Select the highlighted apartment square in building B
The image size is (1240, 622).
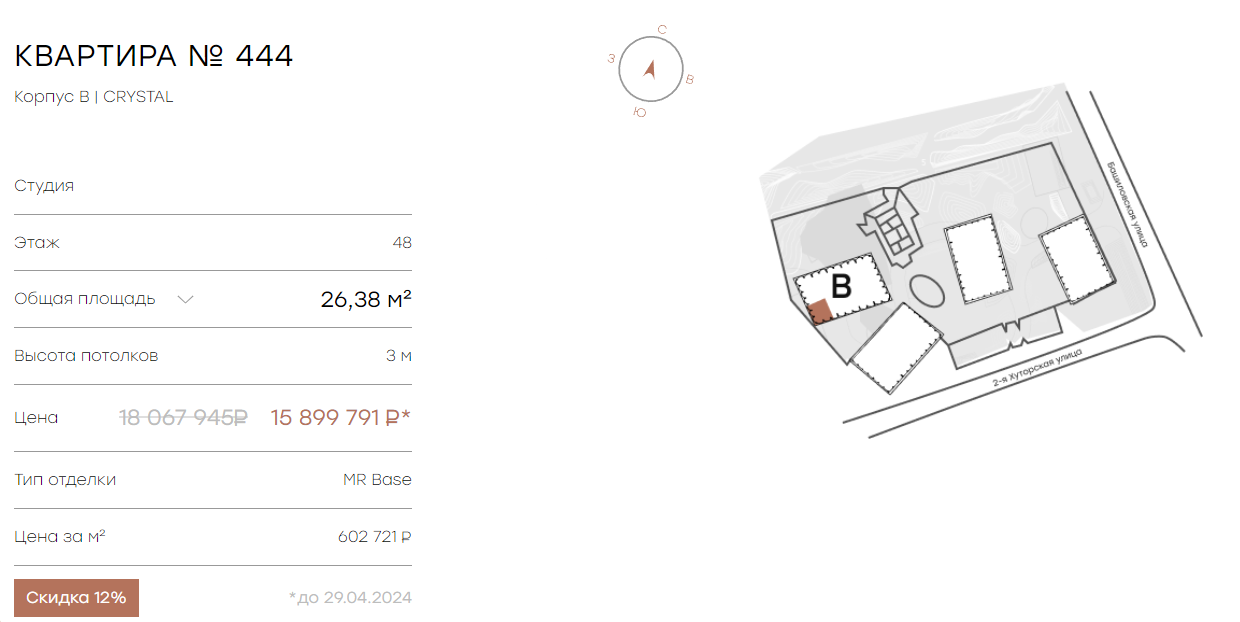tap(820, 312)
